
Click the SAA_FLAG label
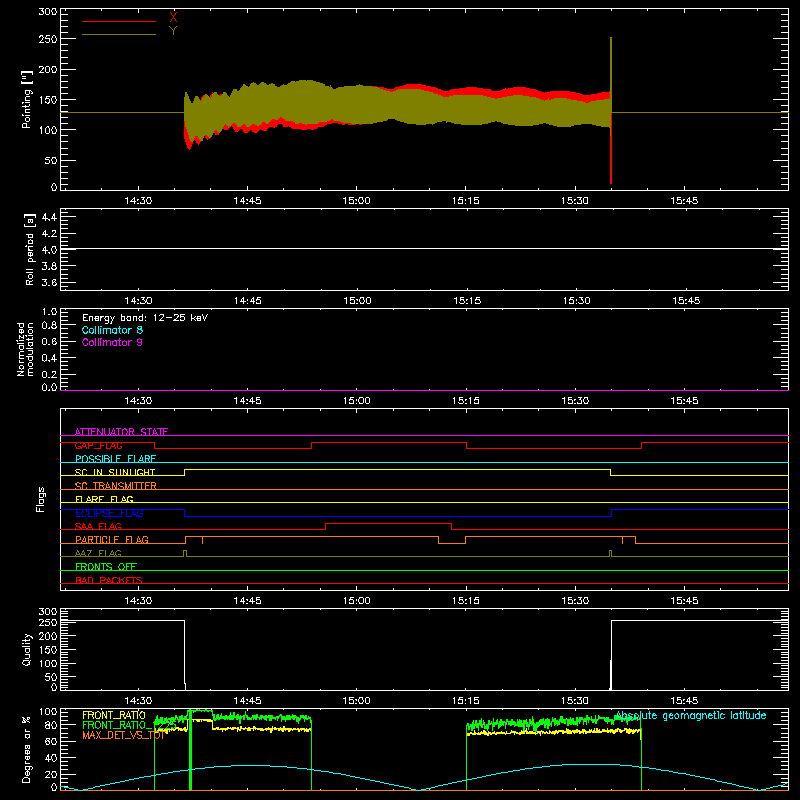(98, 526)
